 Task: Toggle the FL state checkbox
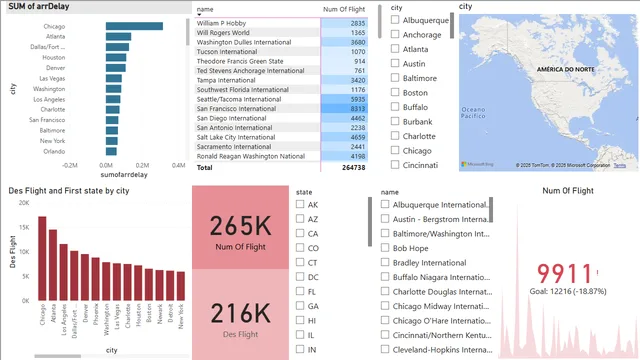coord(300,291)
